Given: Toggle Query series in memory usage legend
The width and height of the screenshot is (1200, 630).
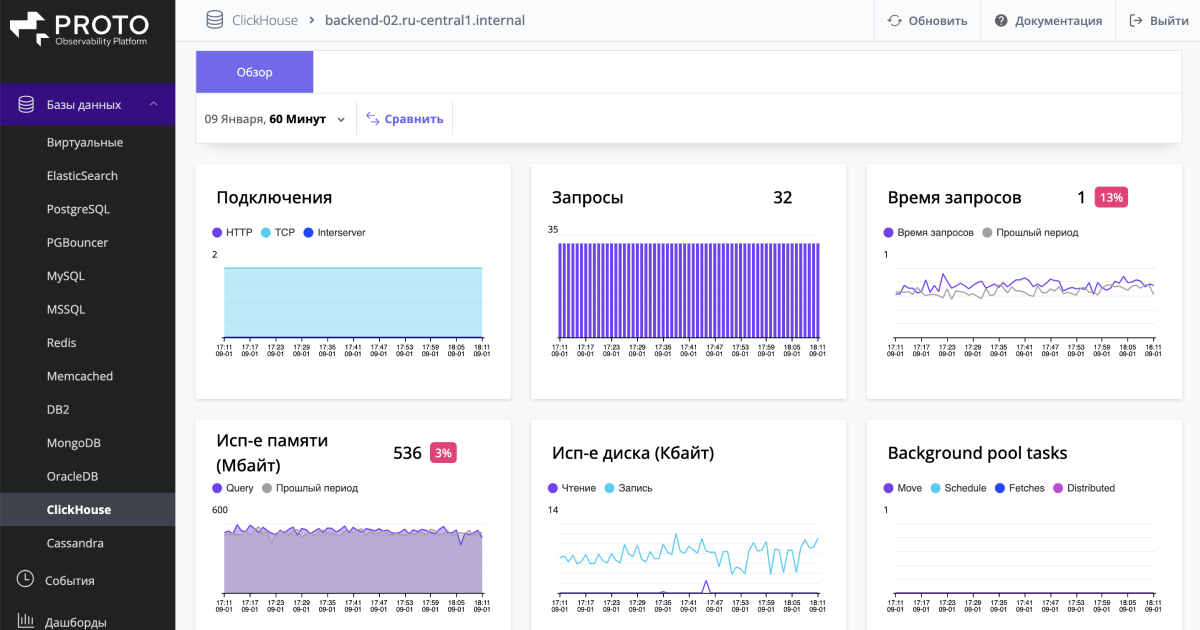Looking at the screenshot, I should [x=233, y=488].
